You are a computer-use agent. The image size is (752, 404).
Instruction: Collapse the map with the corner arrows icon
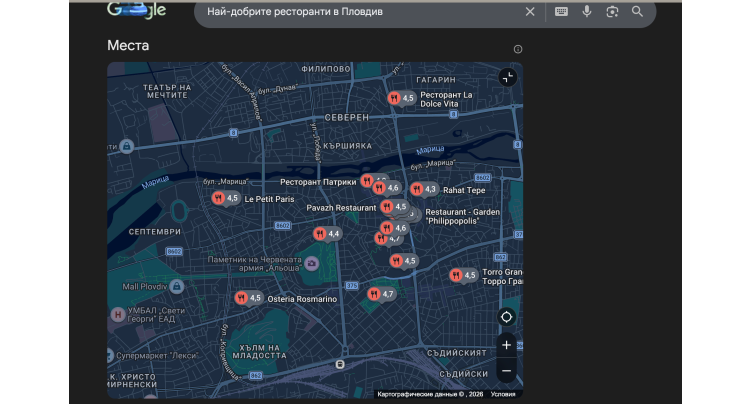tap(508, 77)
